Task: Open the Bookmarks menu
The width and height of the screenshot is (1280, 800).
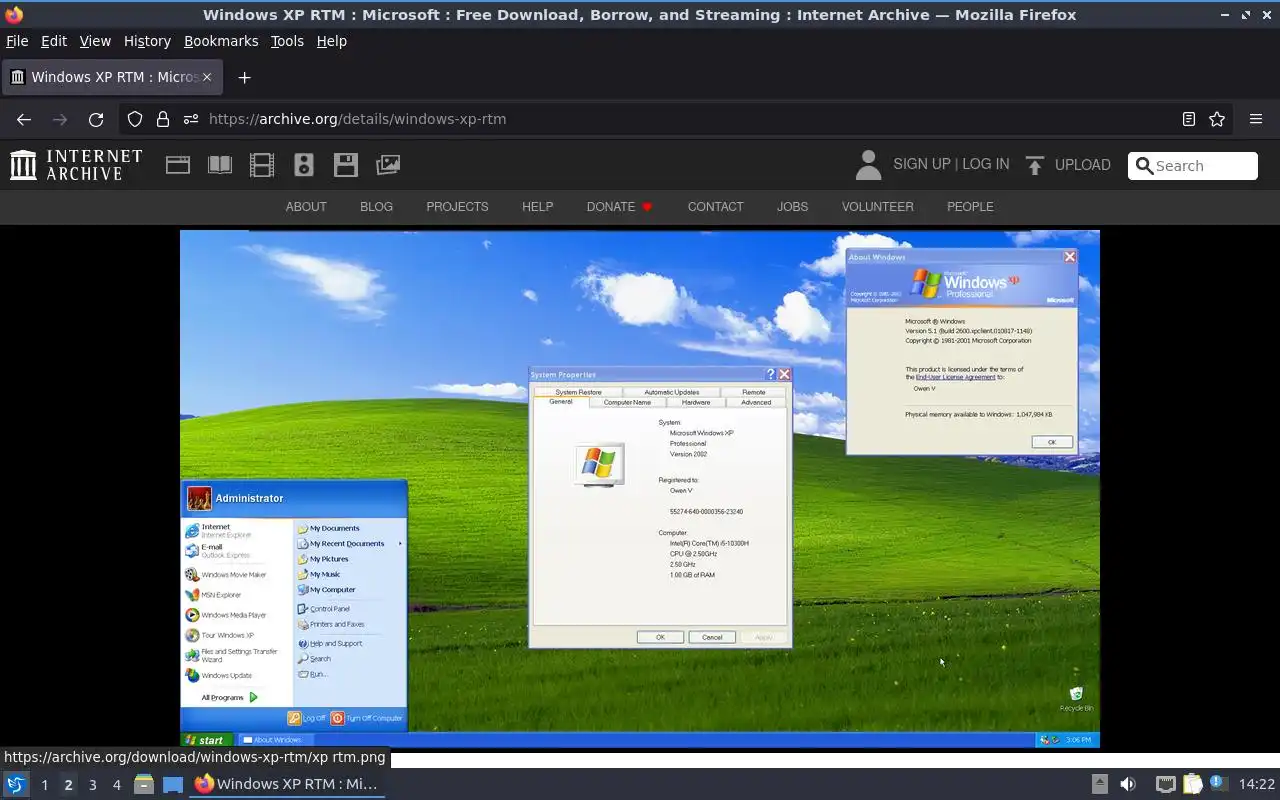Action: point(221,41)
